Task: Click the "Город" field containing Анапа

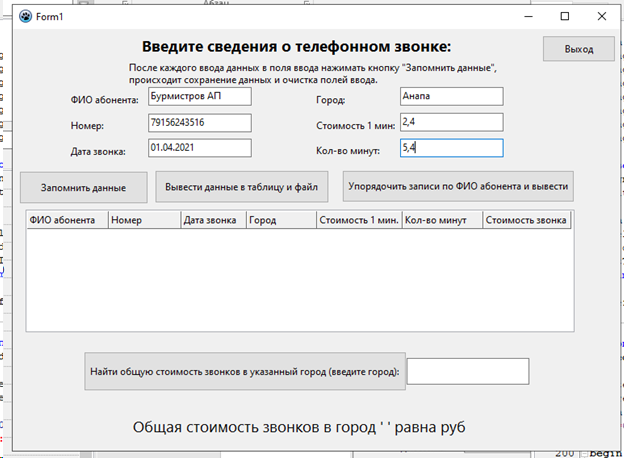Action: (449, 97)
